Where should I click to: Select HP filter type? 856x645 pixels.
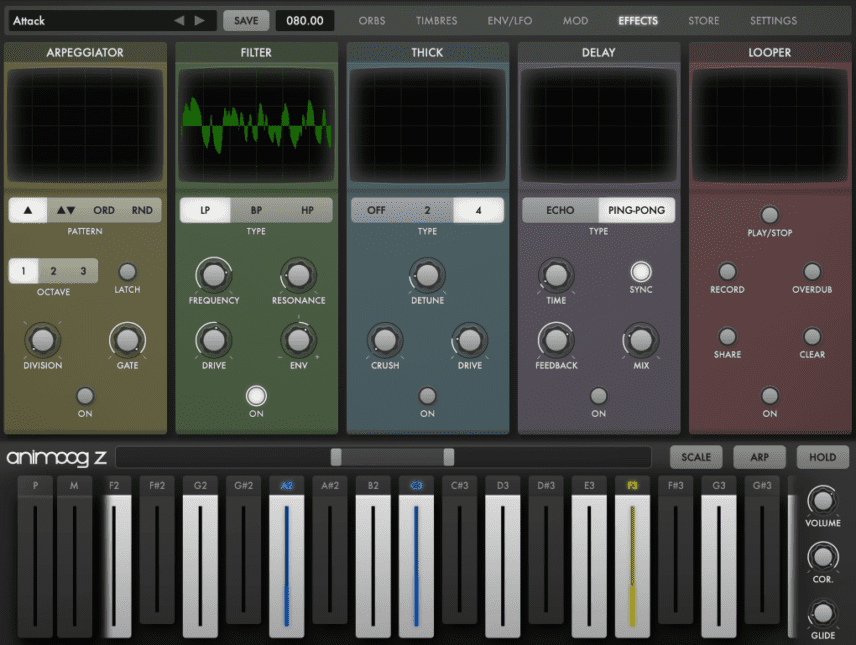[307, 210]
